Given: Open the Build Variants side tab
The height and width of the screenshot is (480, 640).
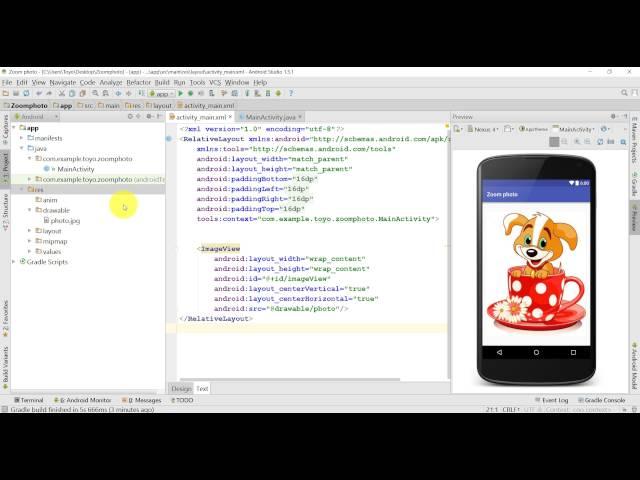Looking at the screenshot, I should (5, 369).
